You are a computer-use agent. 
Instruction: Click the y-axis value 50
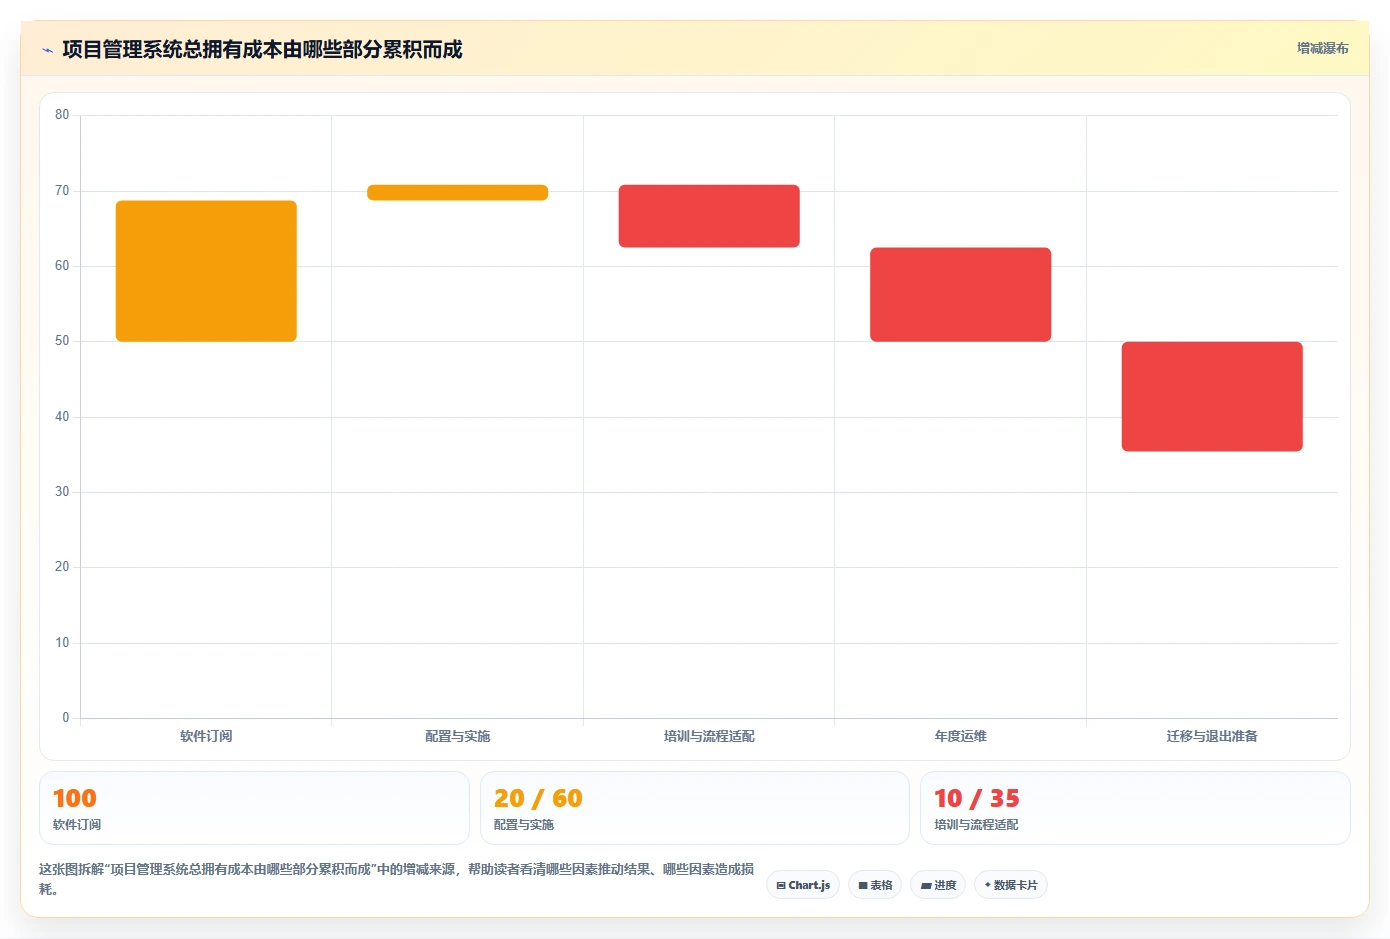coord(62,341)
